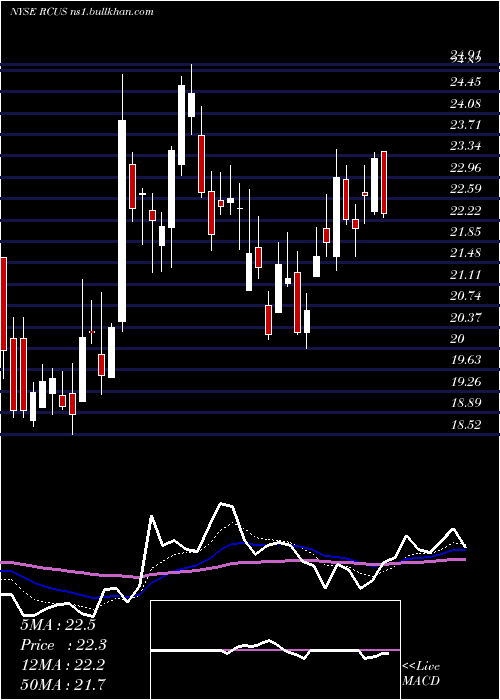
Task: Click the 50MA : 21.7 readout
Action: coord(63,685)
